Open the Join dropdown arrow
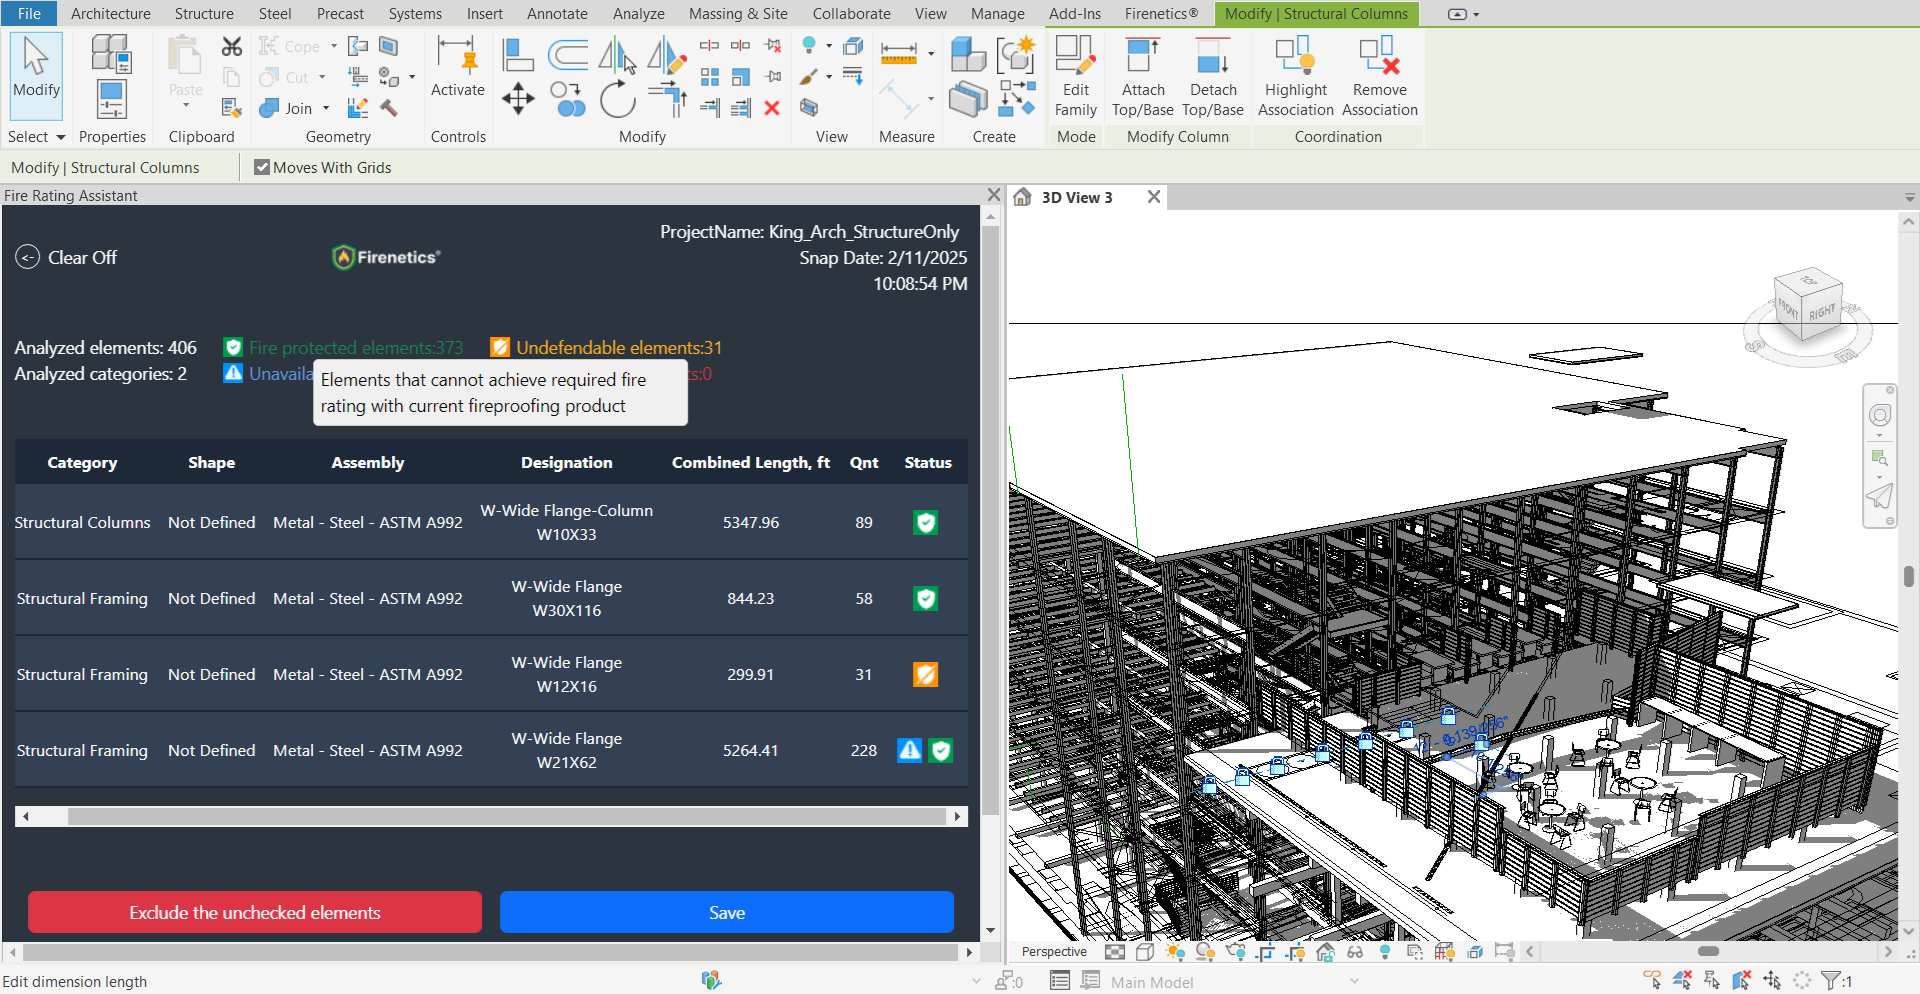Screen dimensions: 1920x994 point(326,109)
